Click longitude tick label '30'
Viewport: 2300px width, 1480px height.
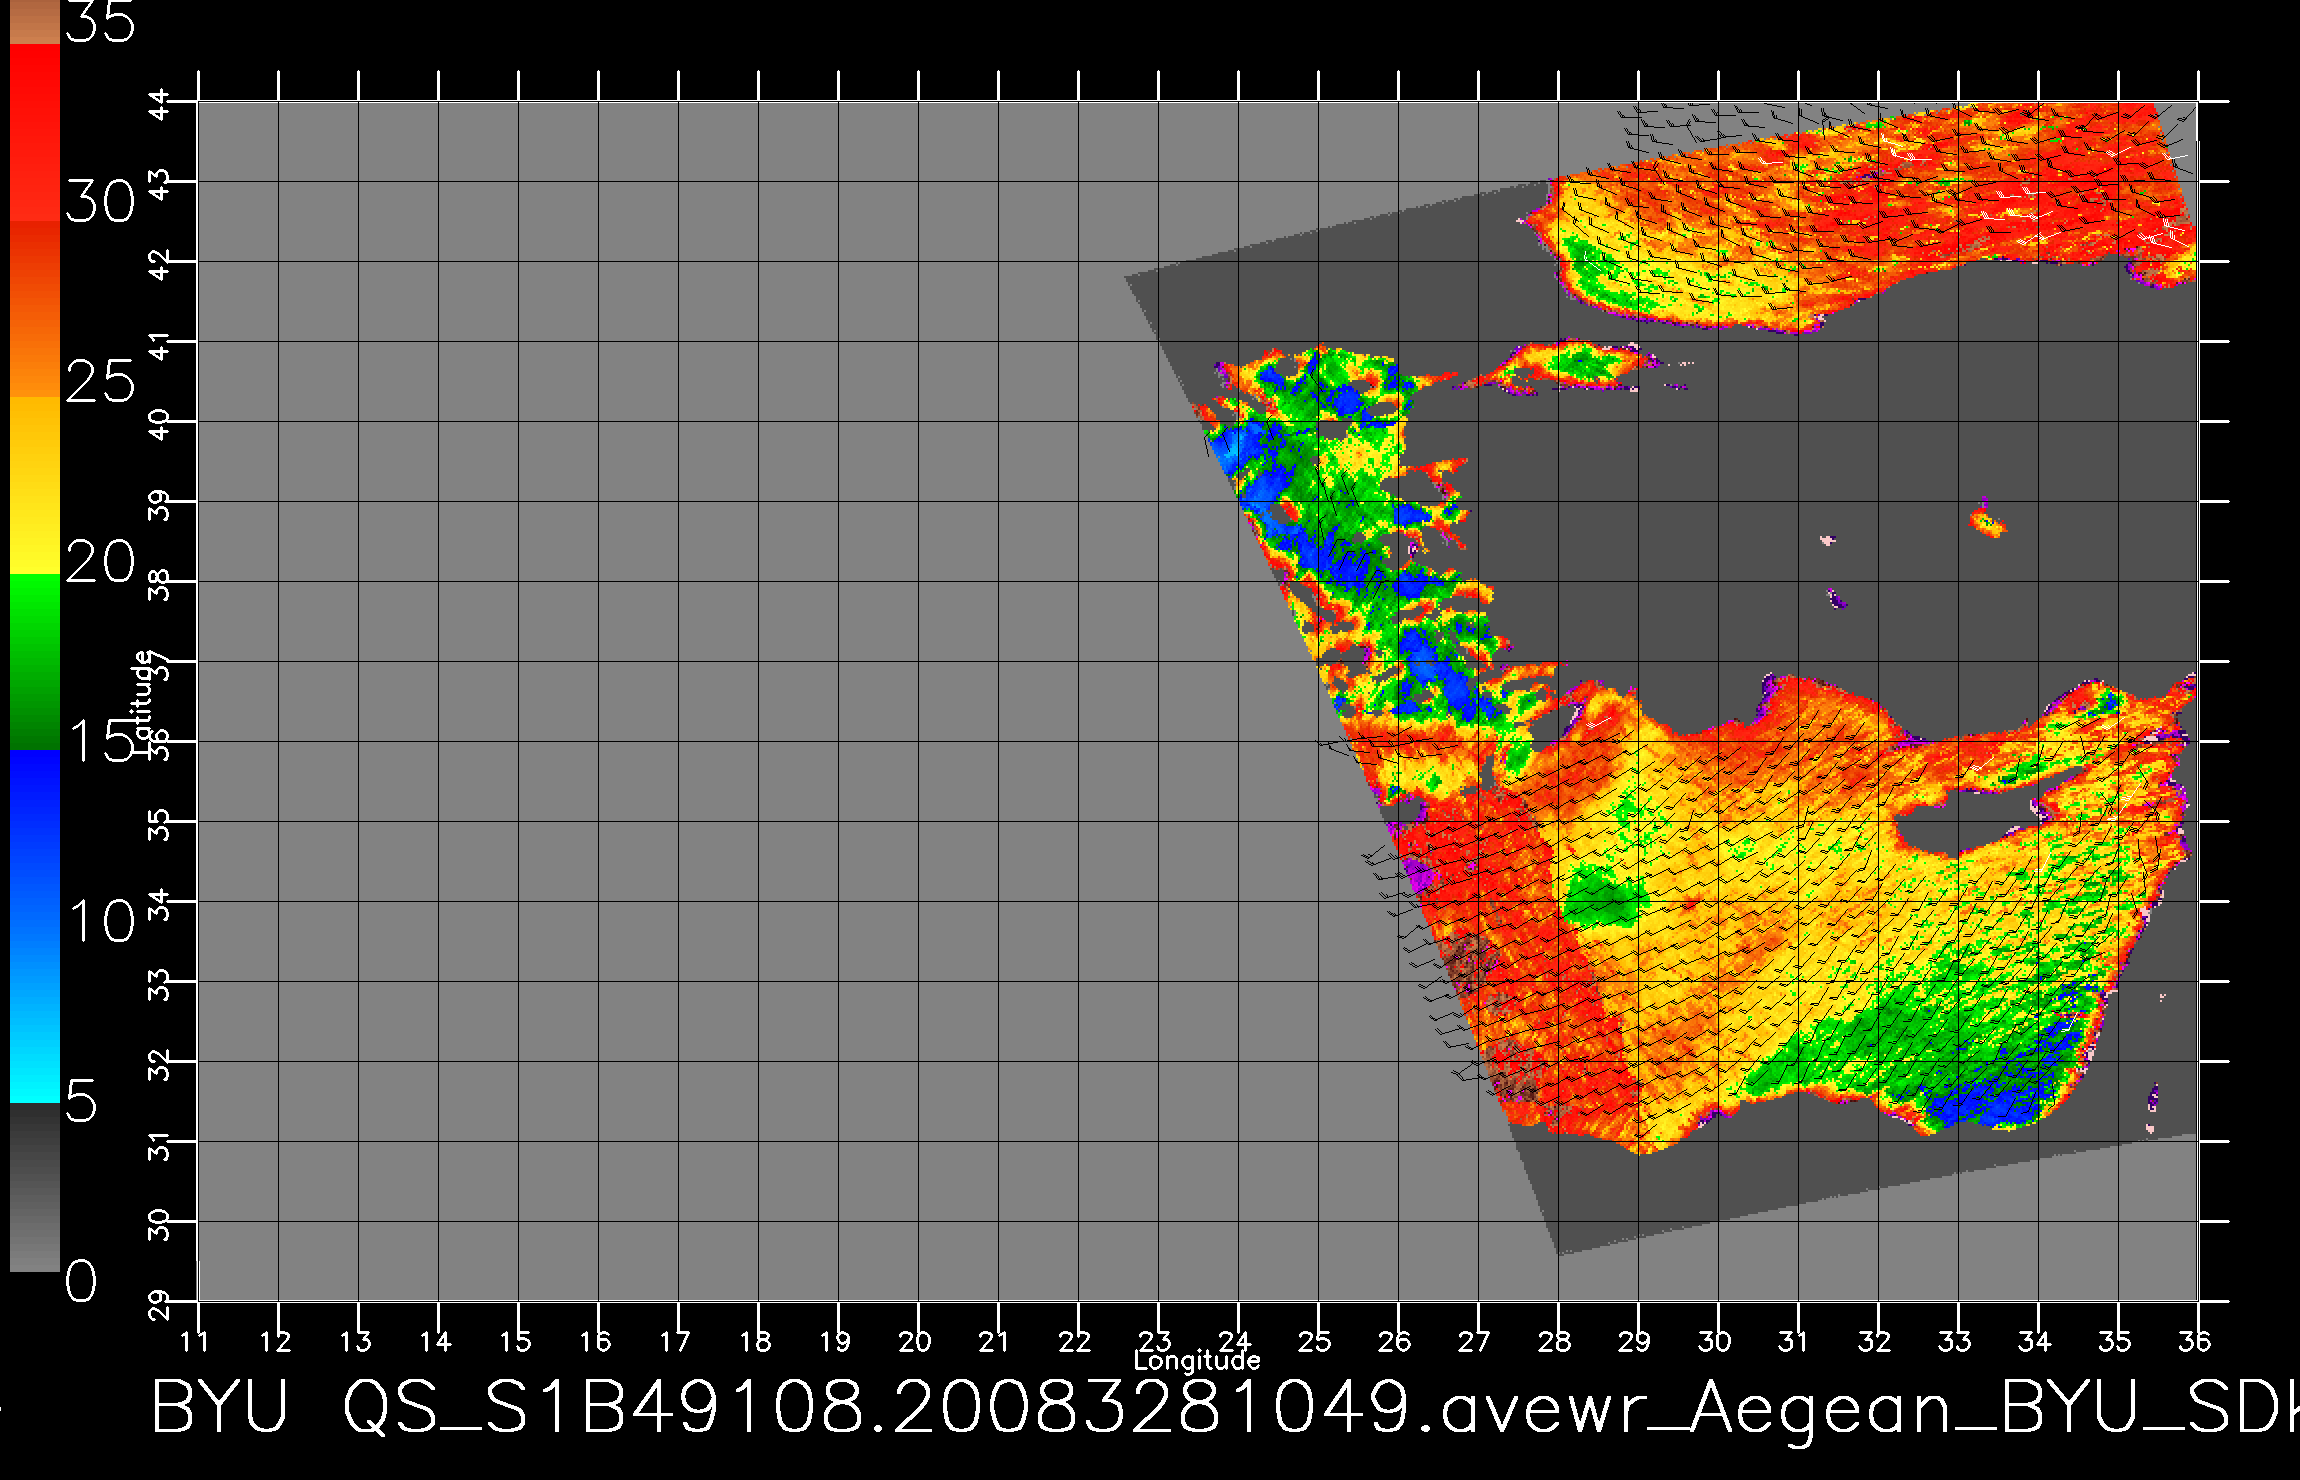tap(1715, 1341)
